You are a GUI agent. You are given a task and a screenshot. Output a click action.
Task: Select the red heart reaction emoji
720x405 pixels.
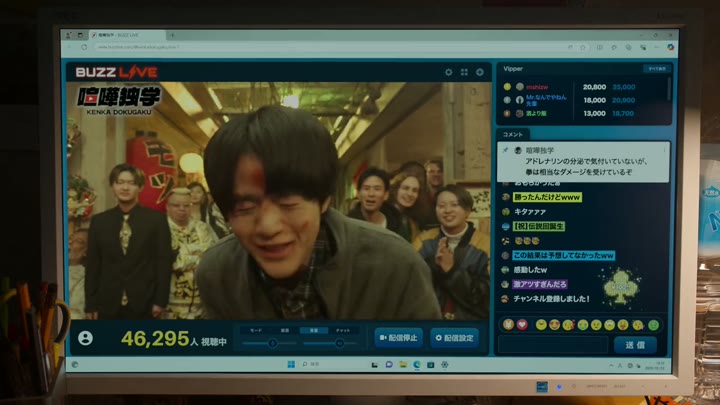coord(522,325)
